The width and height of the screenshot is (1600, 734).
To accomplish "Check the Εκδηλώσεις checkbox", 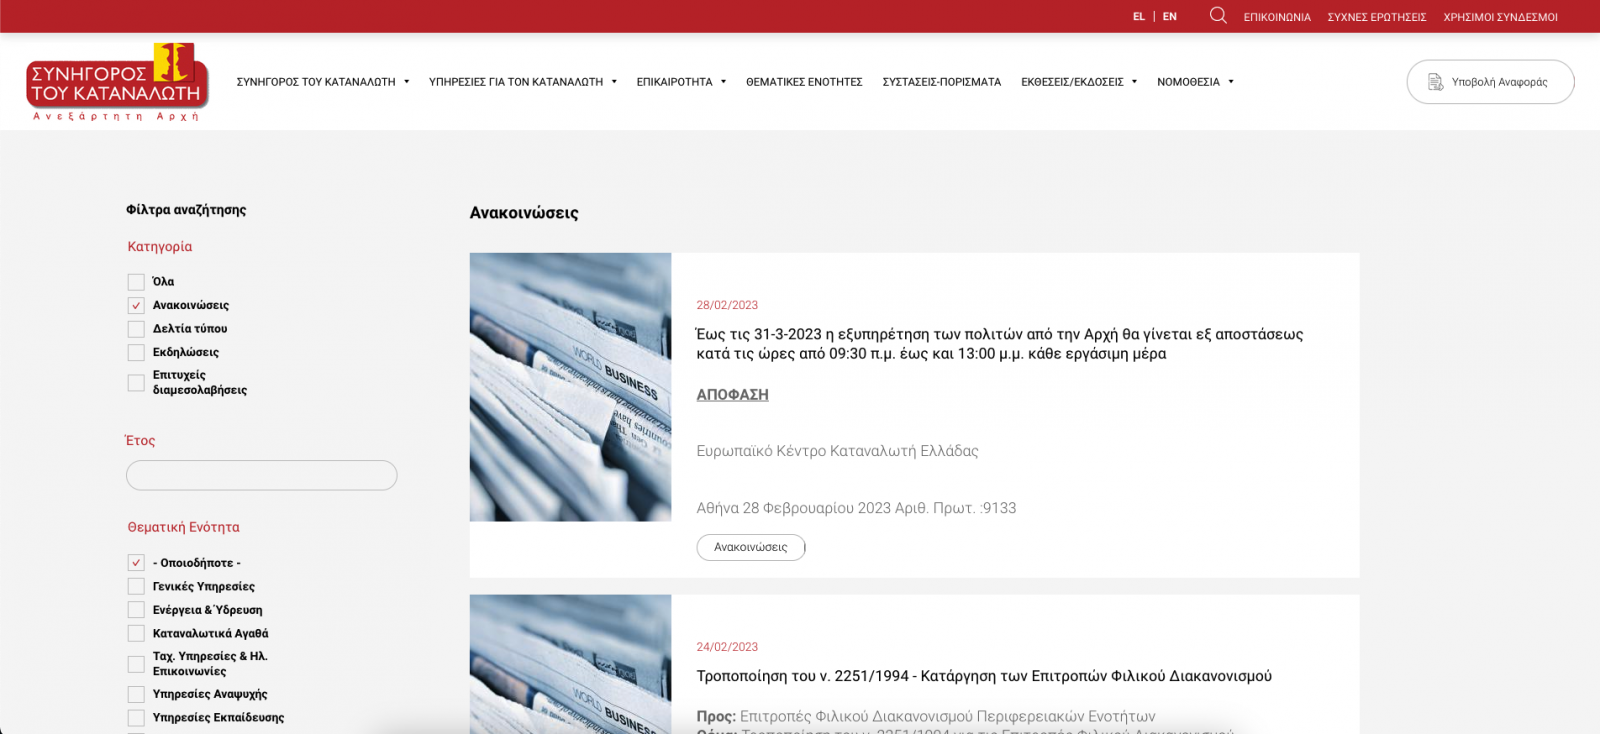I will pos(136,352).
